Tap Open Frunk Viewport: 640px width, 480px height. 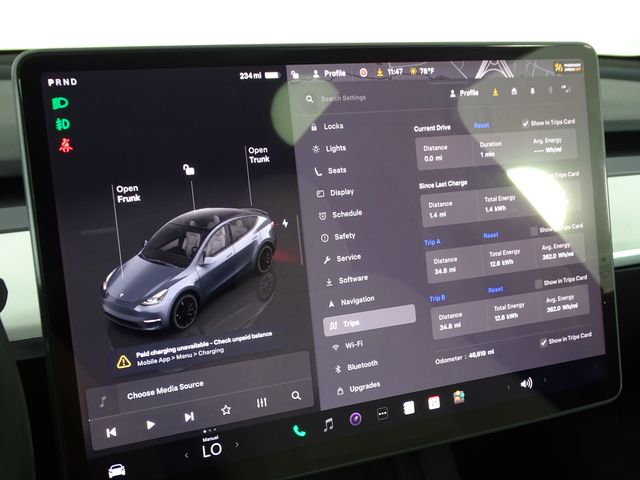pos(129,193)
